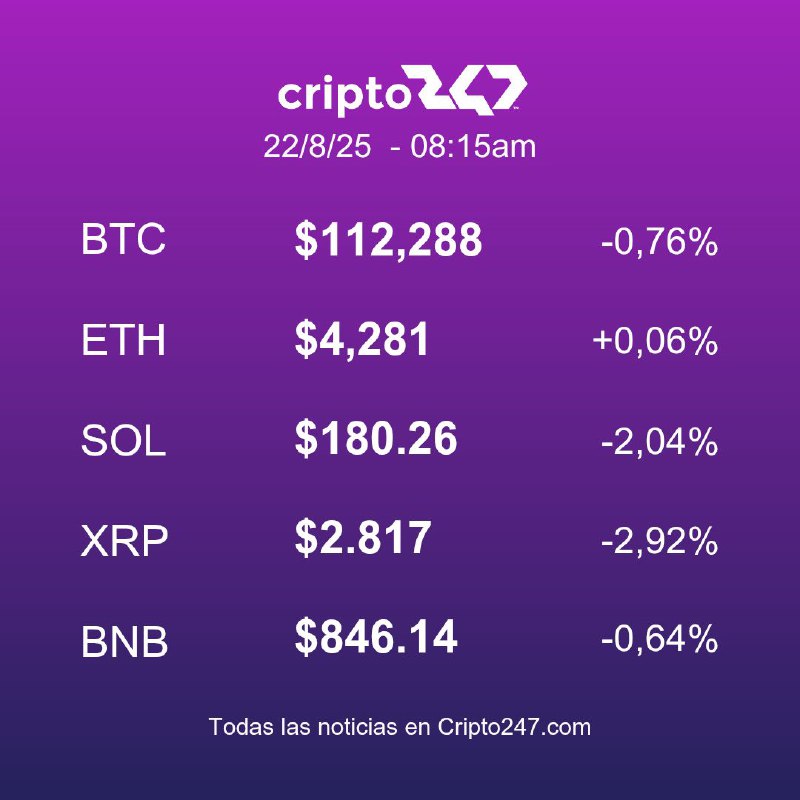The height and width of the screenshot is (800, 800).
Task: Click the ETH change +0,06%
Action: point(656,341)
